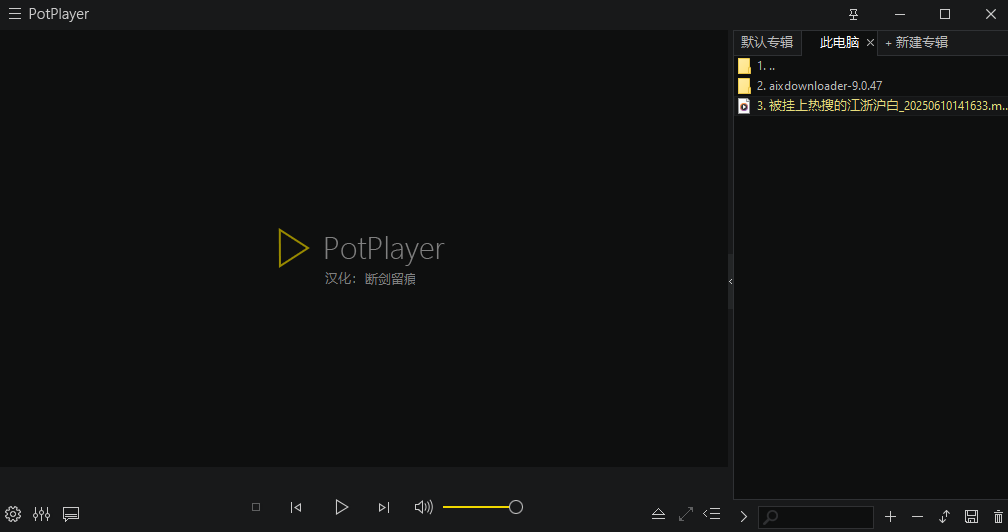Remove item with the minus icon

917,517
